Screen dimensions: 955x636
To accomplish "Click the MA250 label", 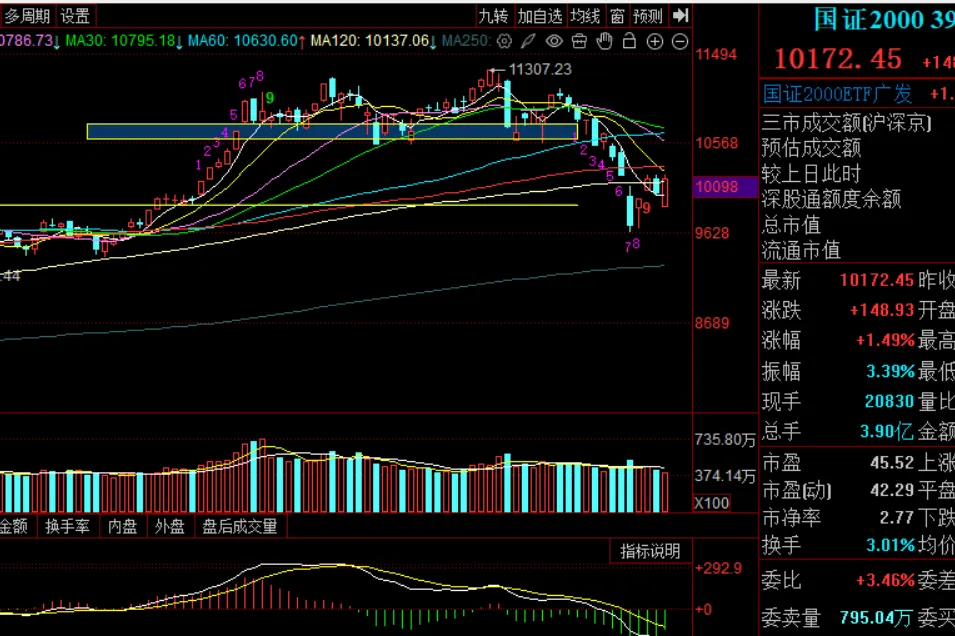I will point(466,41).
